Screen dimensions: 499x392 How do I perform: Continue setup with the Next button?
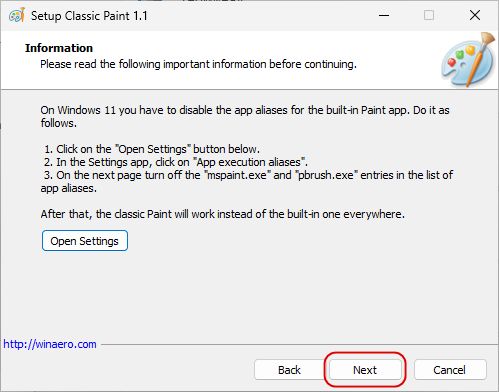point(365,370)
